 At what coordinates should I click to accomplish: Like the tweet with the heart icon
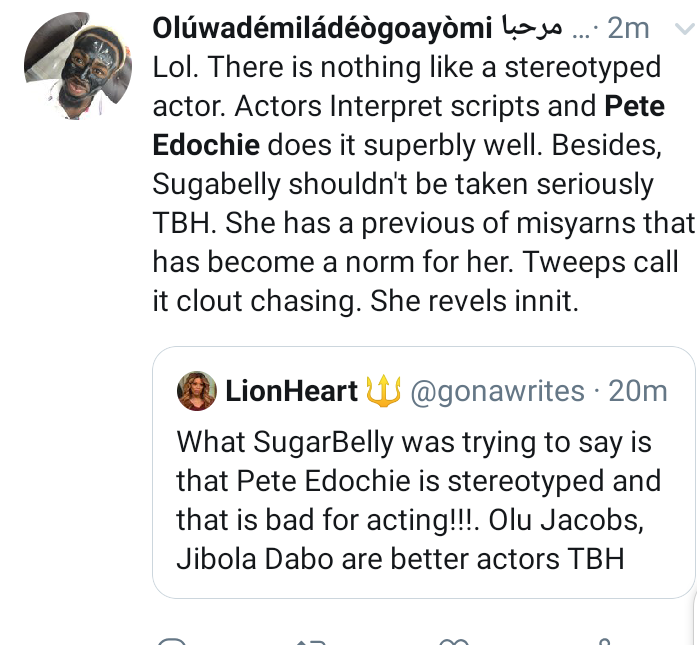pos(455,641)
